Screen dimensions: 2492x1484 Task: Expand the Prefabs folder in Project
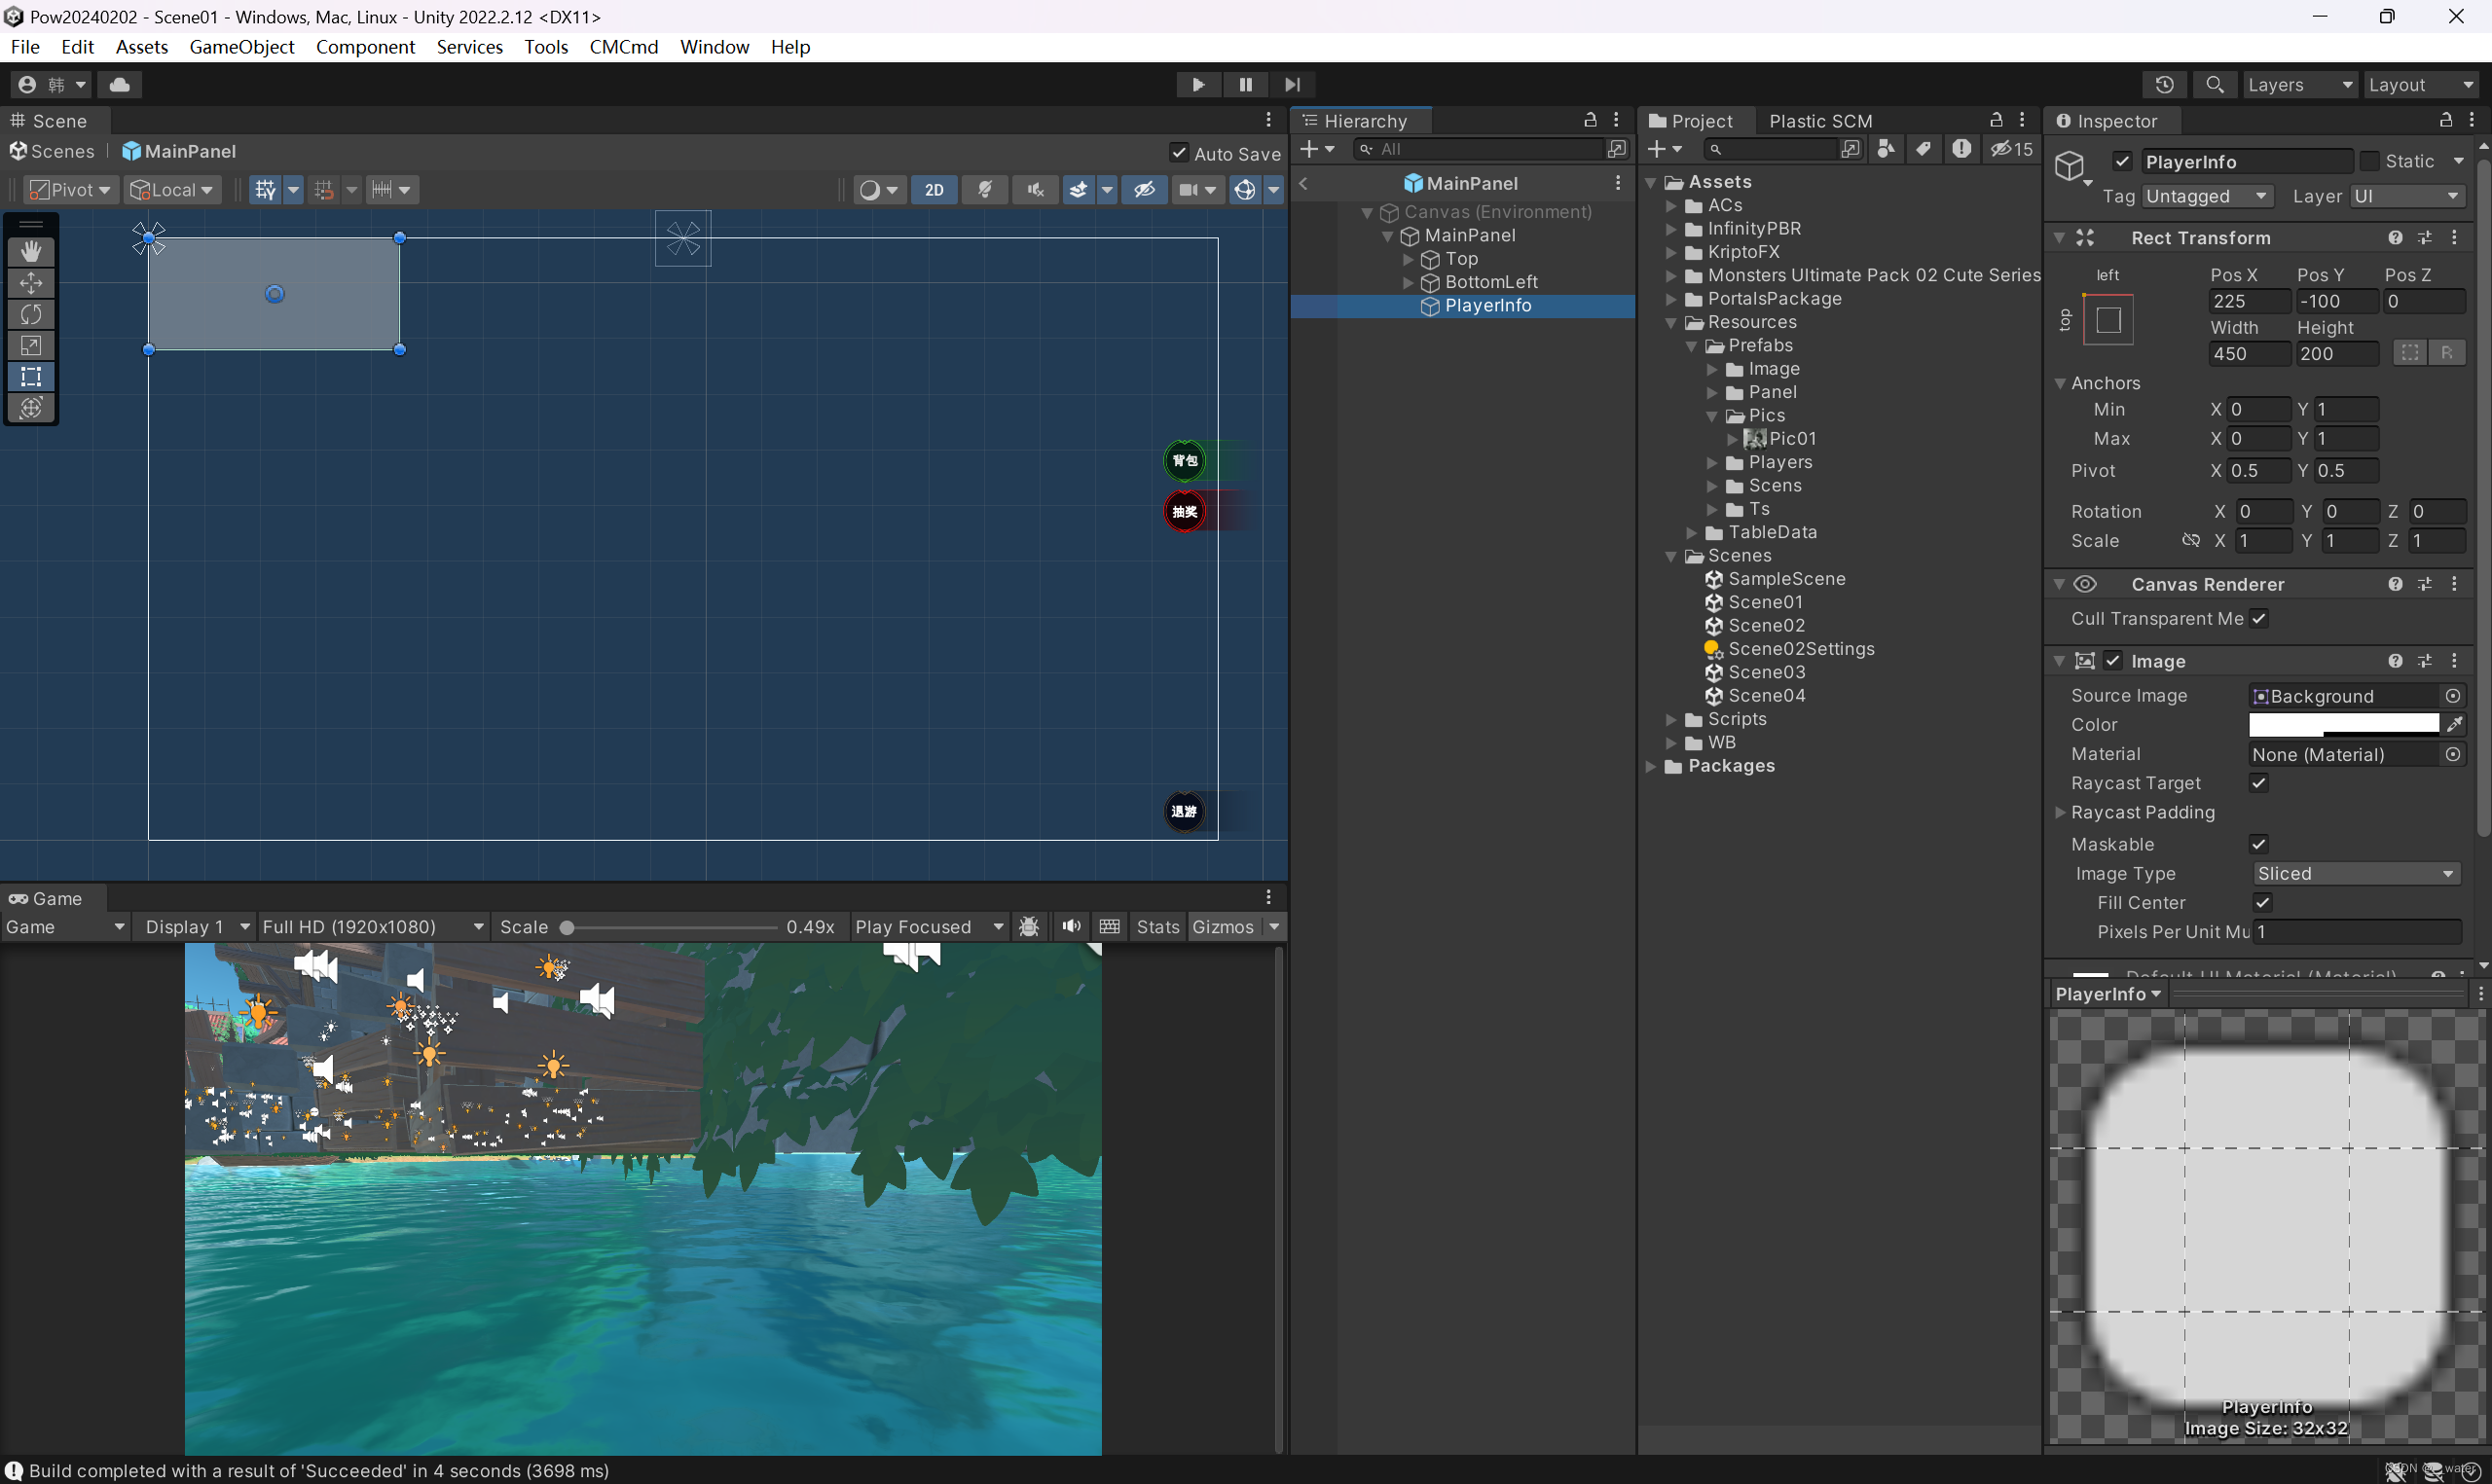[1690, 345]
